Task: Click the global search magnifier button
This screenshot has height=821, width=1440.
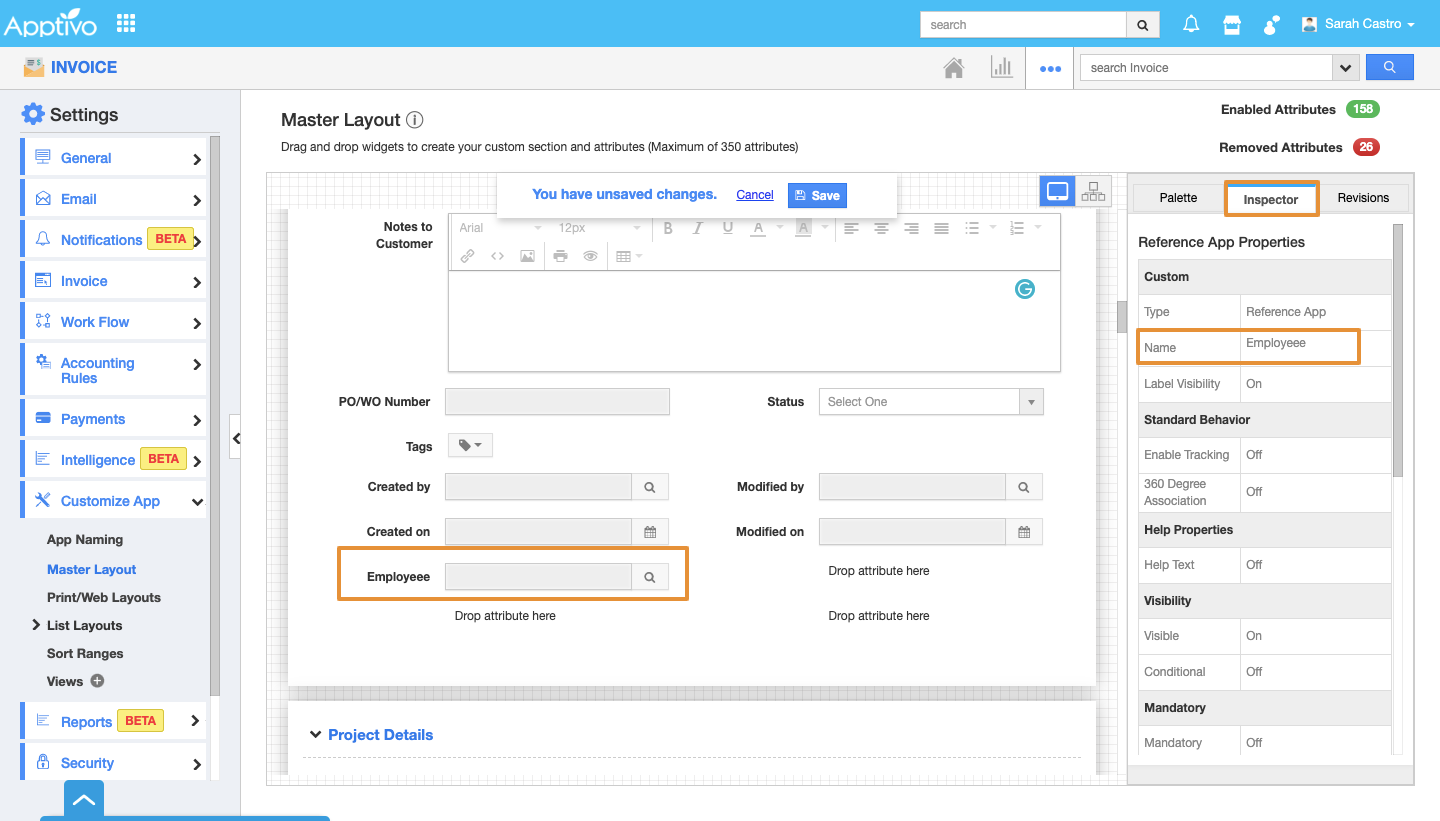Action: (x=1142, y=25)
